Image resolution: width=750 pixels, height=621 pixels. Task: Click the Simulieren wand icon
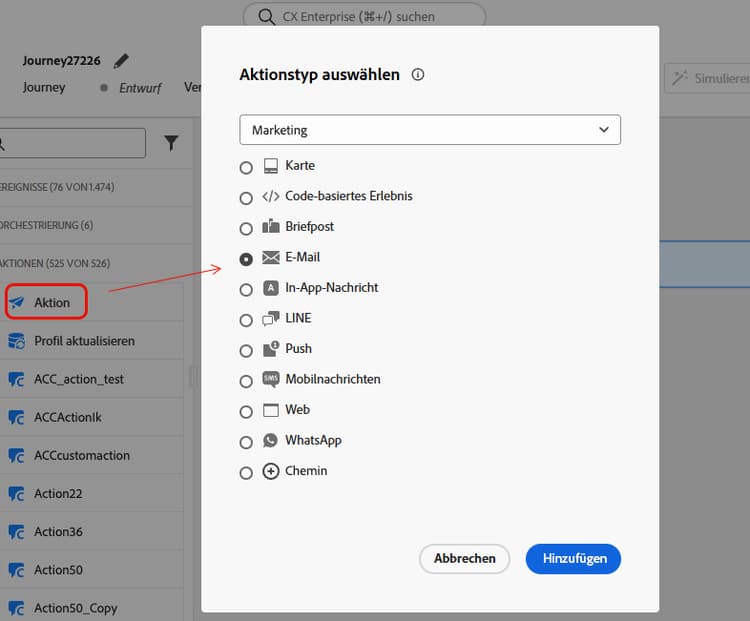tap(680, 78)
